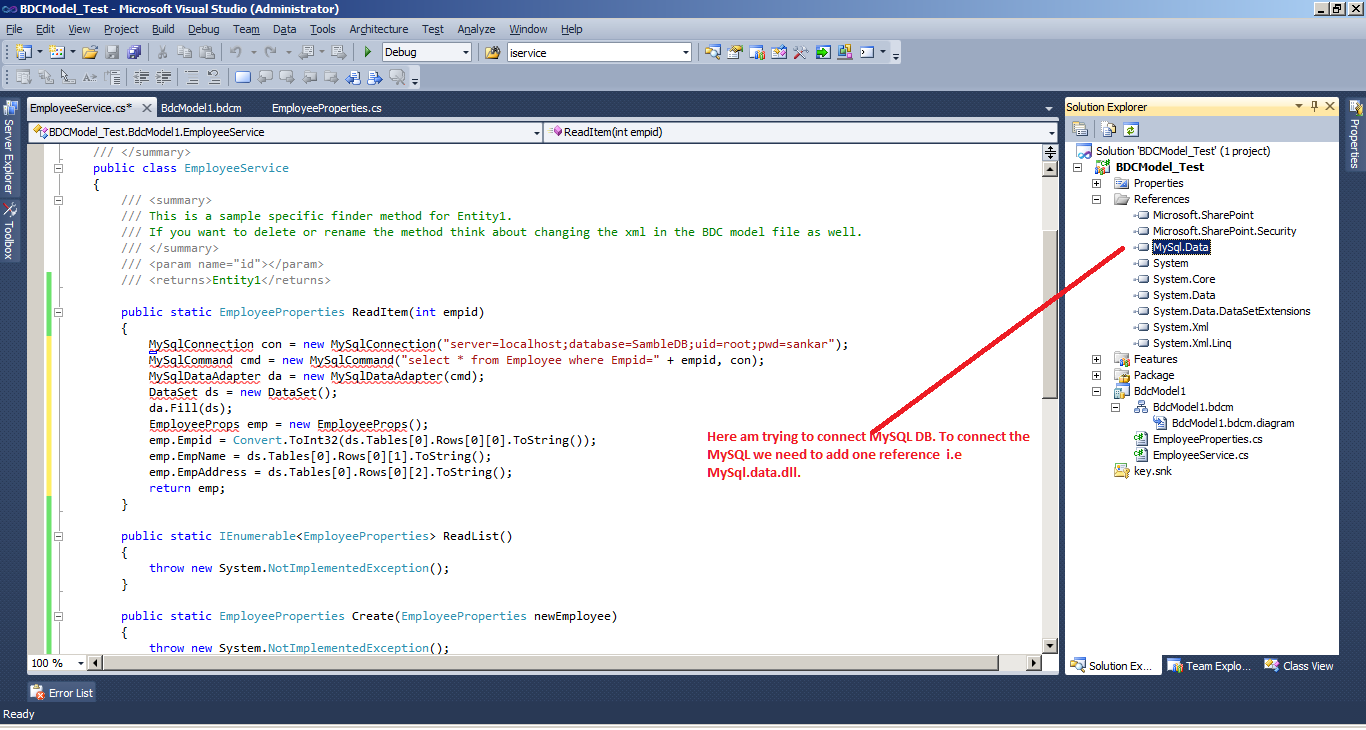This screenshot has height=730, width=1366.
Task: Toggle a bookmark on the current line
Action: point(243,77)
